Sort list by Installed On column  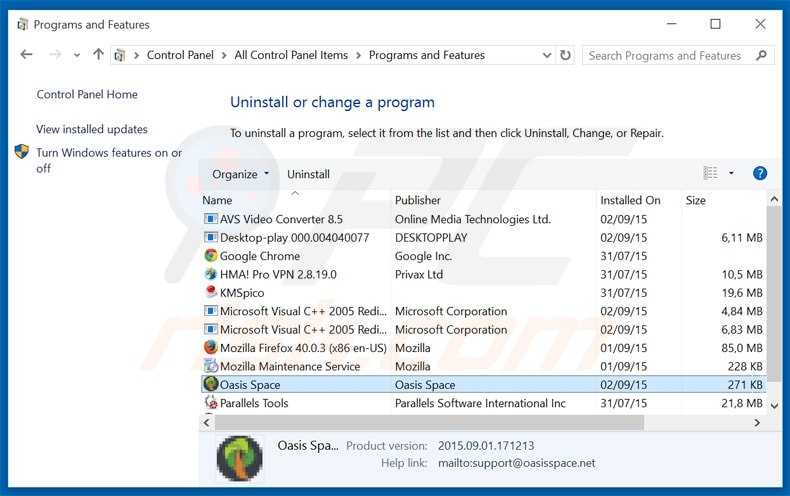[x=630, y=200]
